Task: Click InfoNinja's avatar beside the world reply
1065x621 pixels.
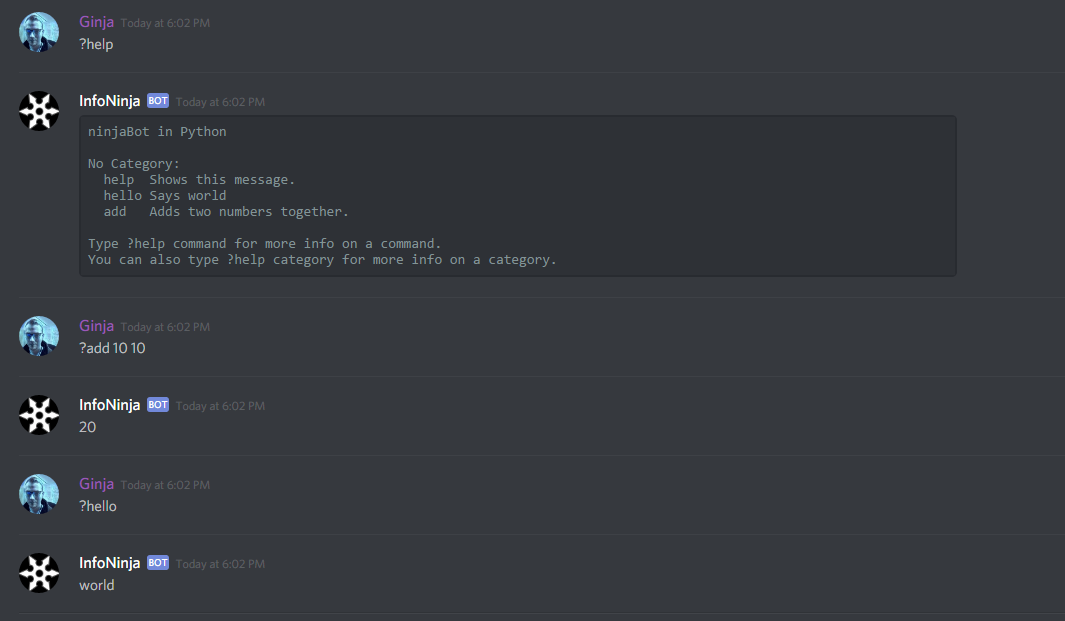Action: [x=39, y=573]
